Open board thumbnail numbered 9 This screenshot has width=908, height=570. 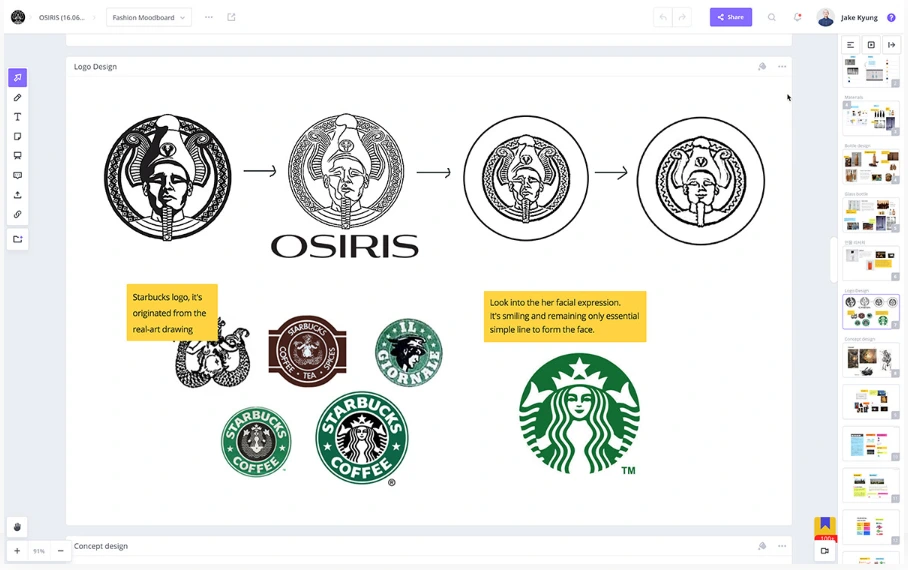(x=871, y=401)
